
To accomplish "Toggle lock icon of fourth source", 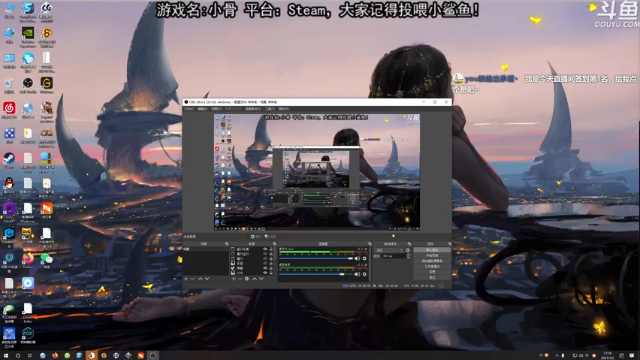I will [271, 263].
